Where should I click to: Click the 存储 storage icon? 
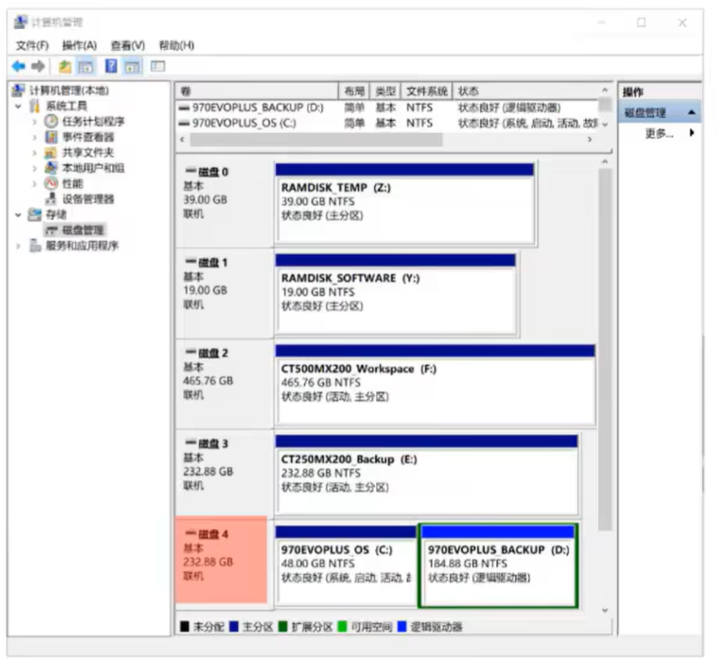[x=35, y=215]
